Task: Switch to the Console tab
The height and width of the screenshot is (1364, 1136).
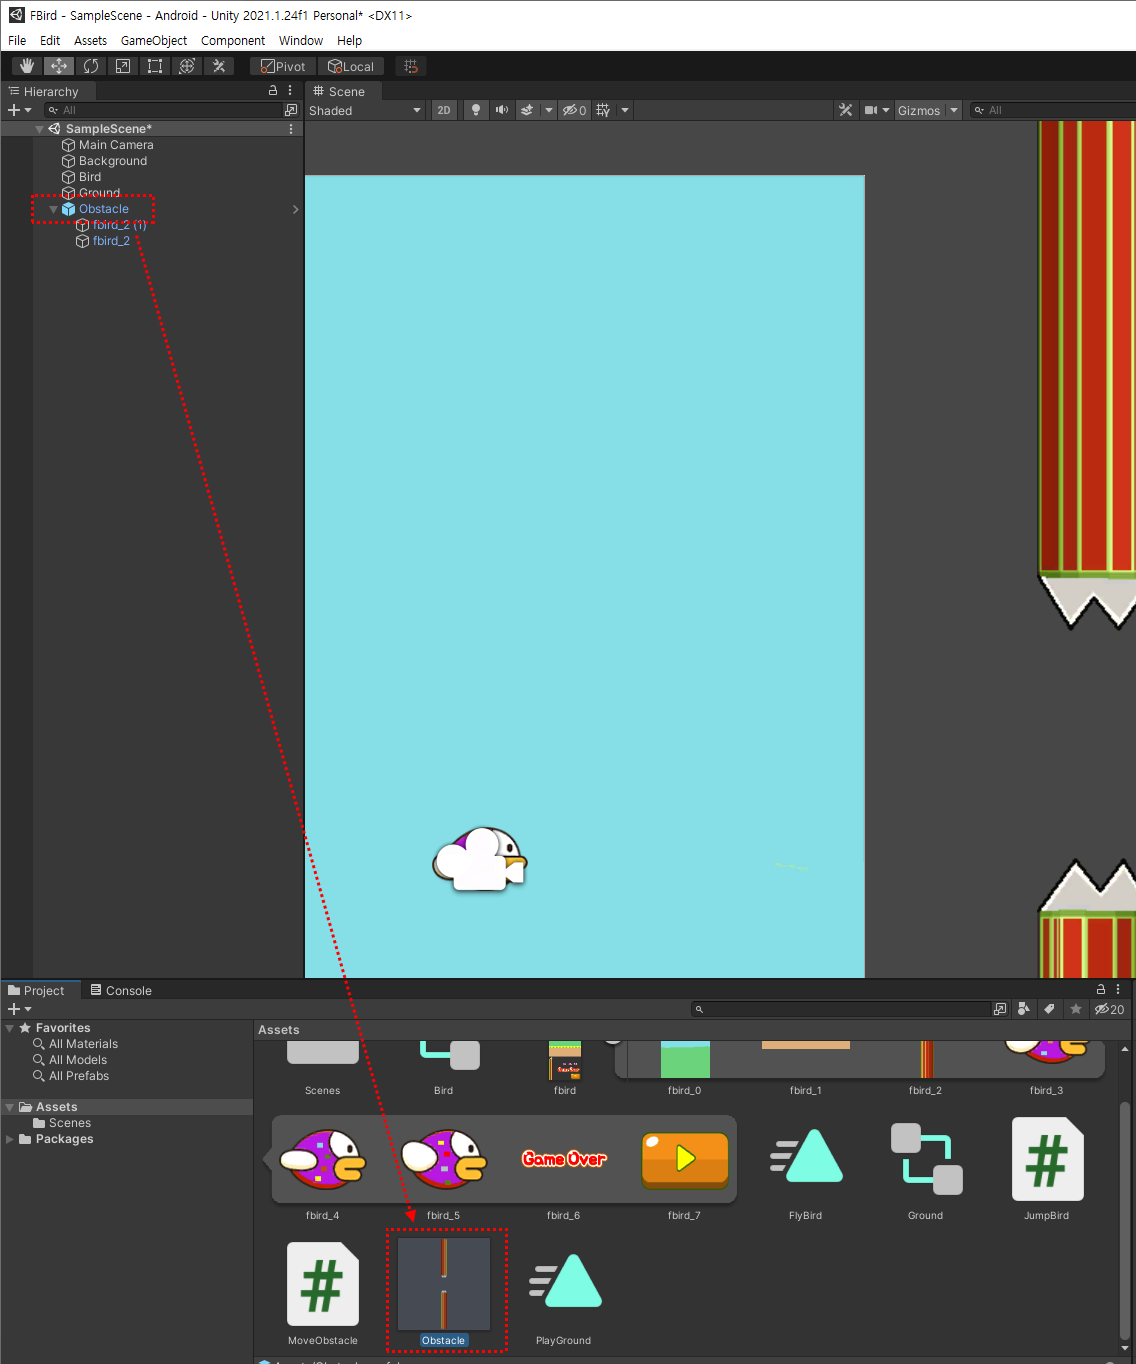Action: click(121, 990)
